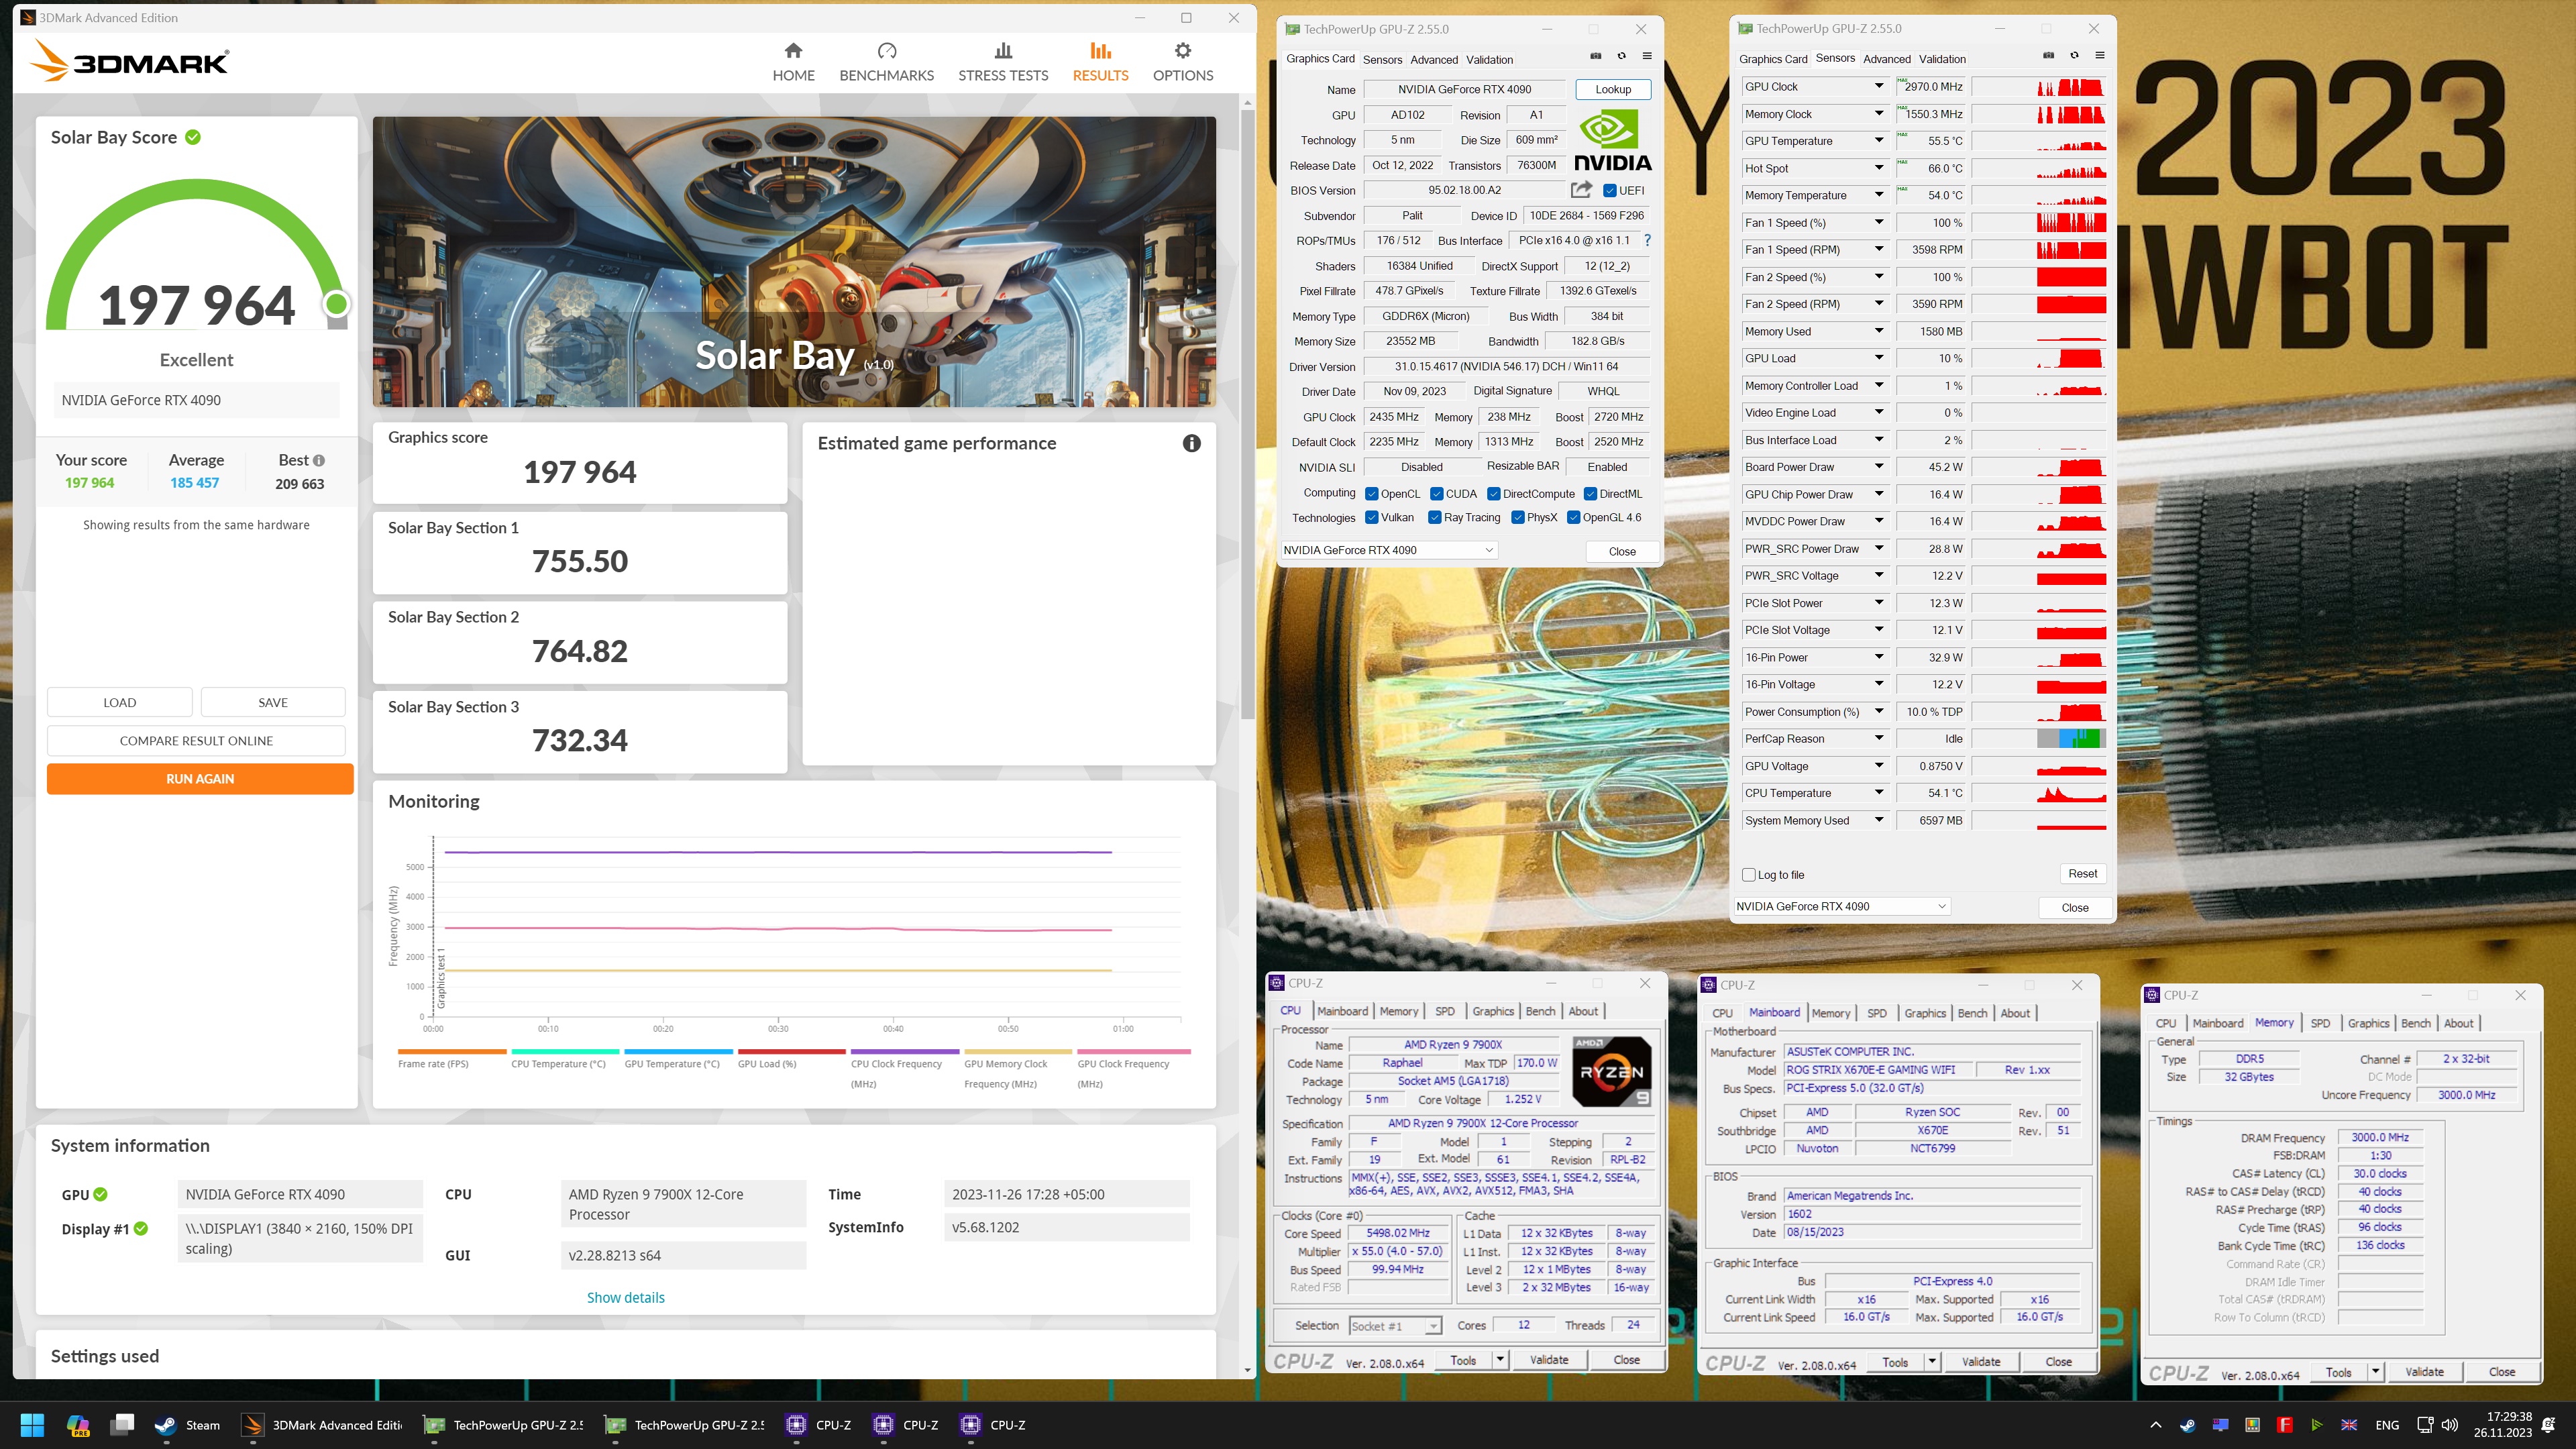
Task: Click the BIOS export share icon in GPU-Z
Action: (1581, 189)
